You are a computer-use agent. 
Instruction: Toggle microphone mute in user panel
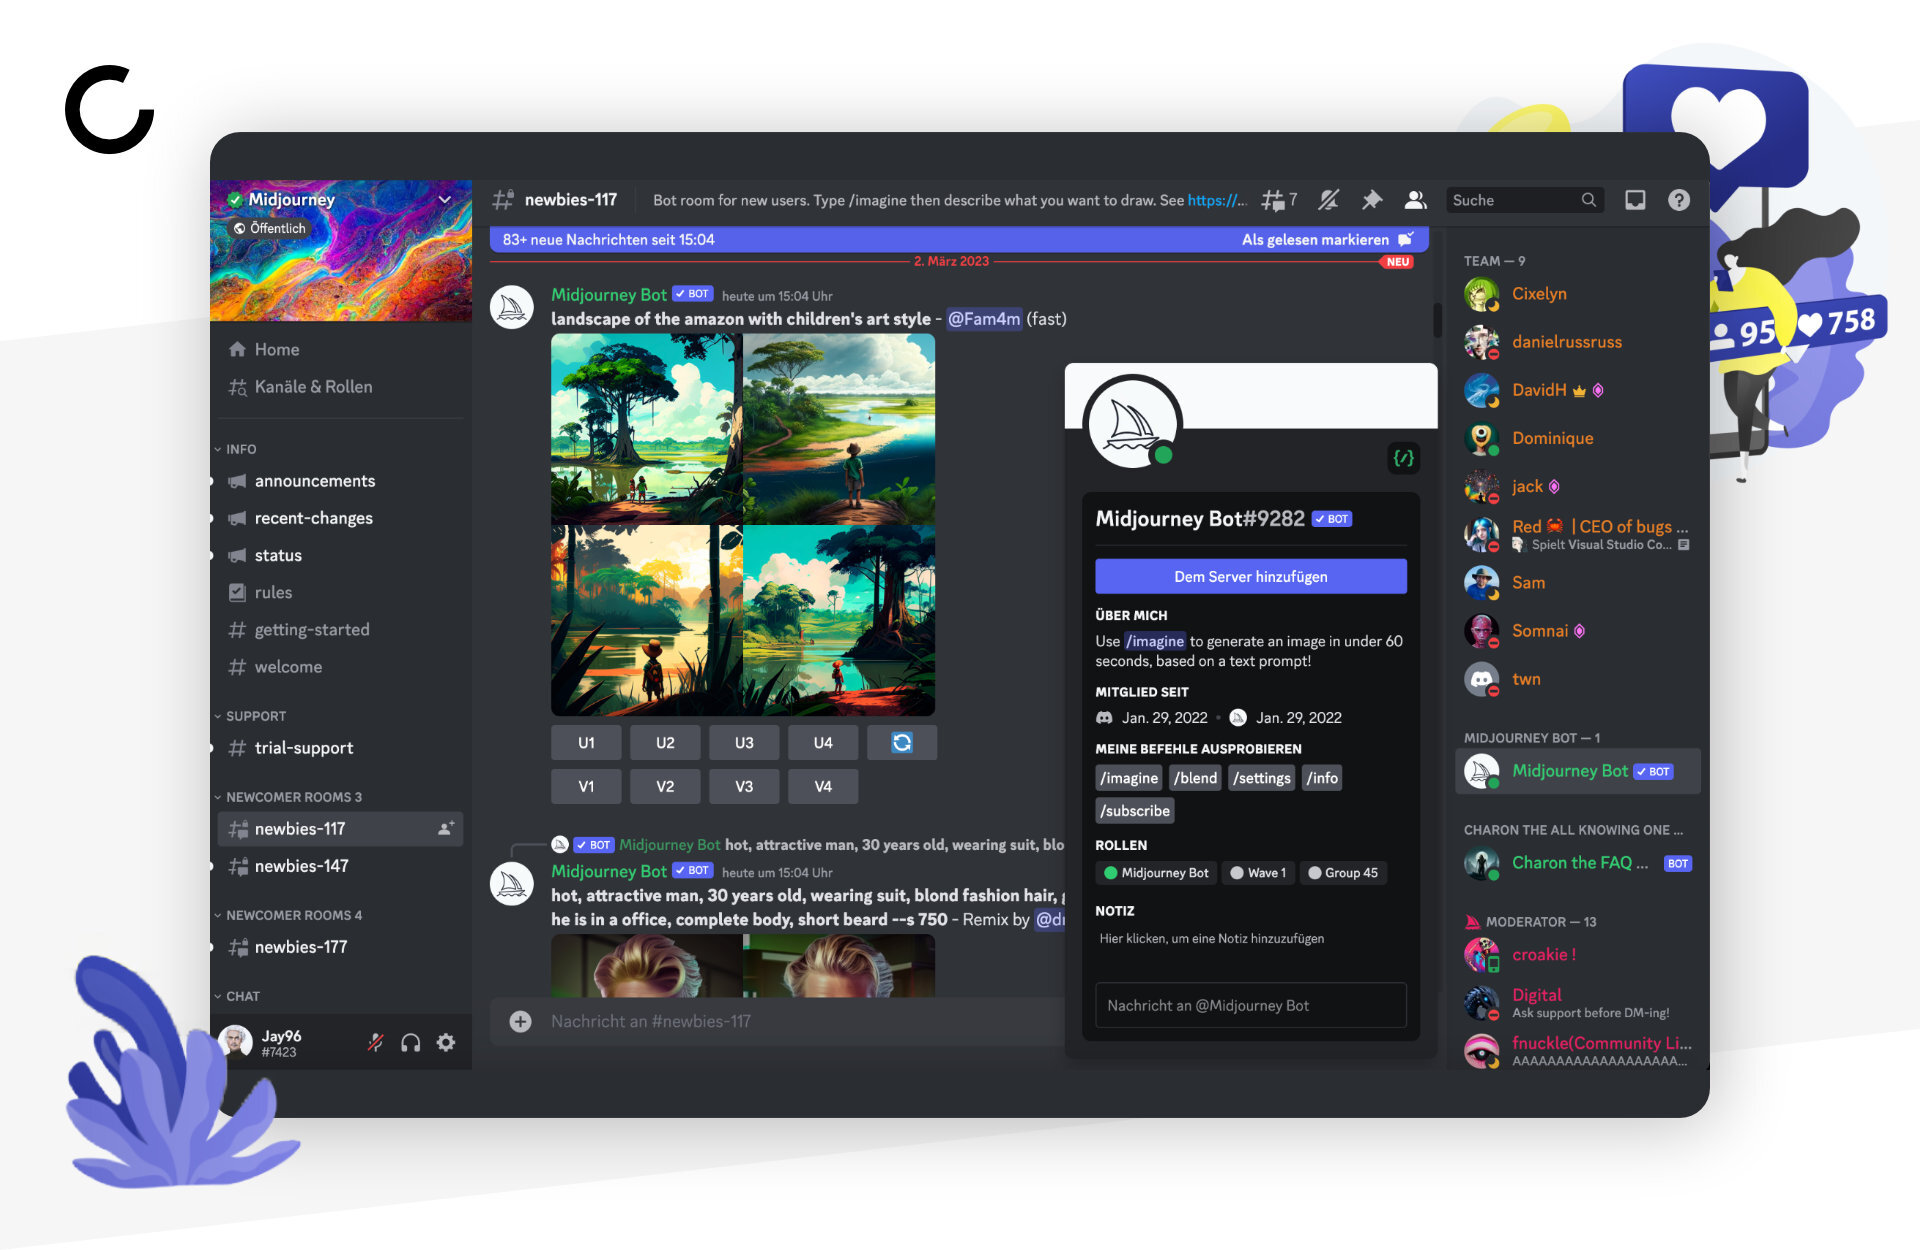pyautogui.click(x=376, y=1043)
